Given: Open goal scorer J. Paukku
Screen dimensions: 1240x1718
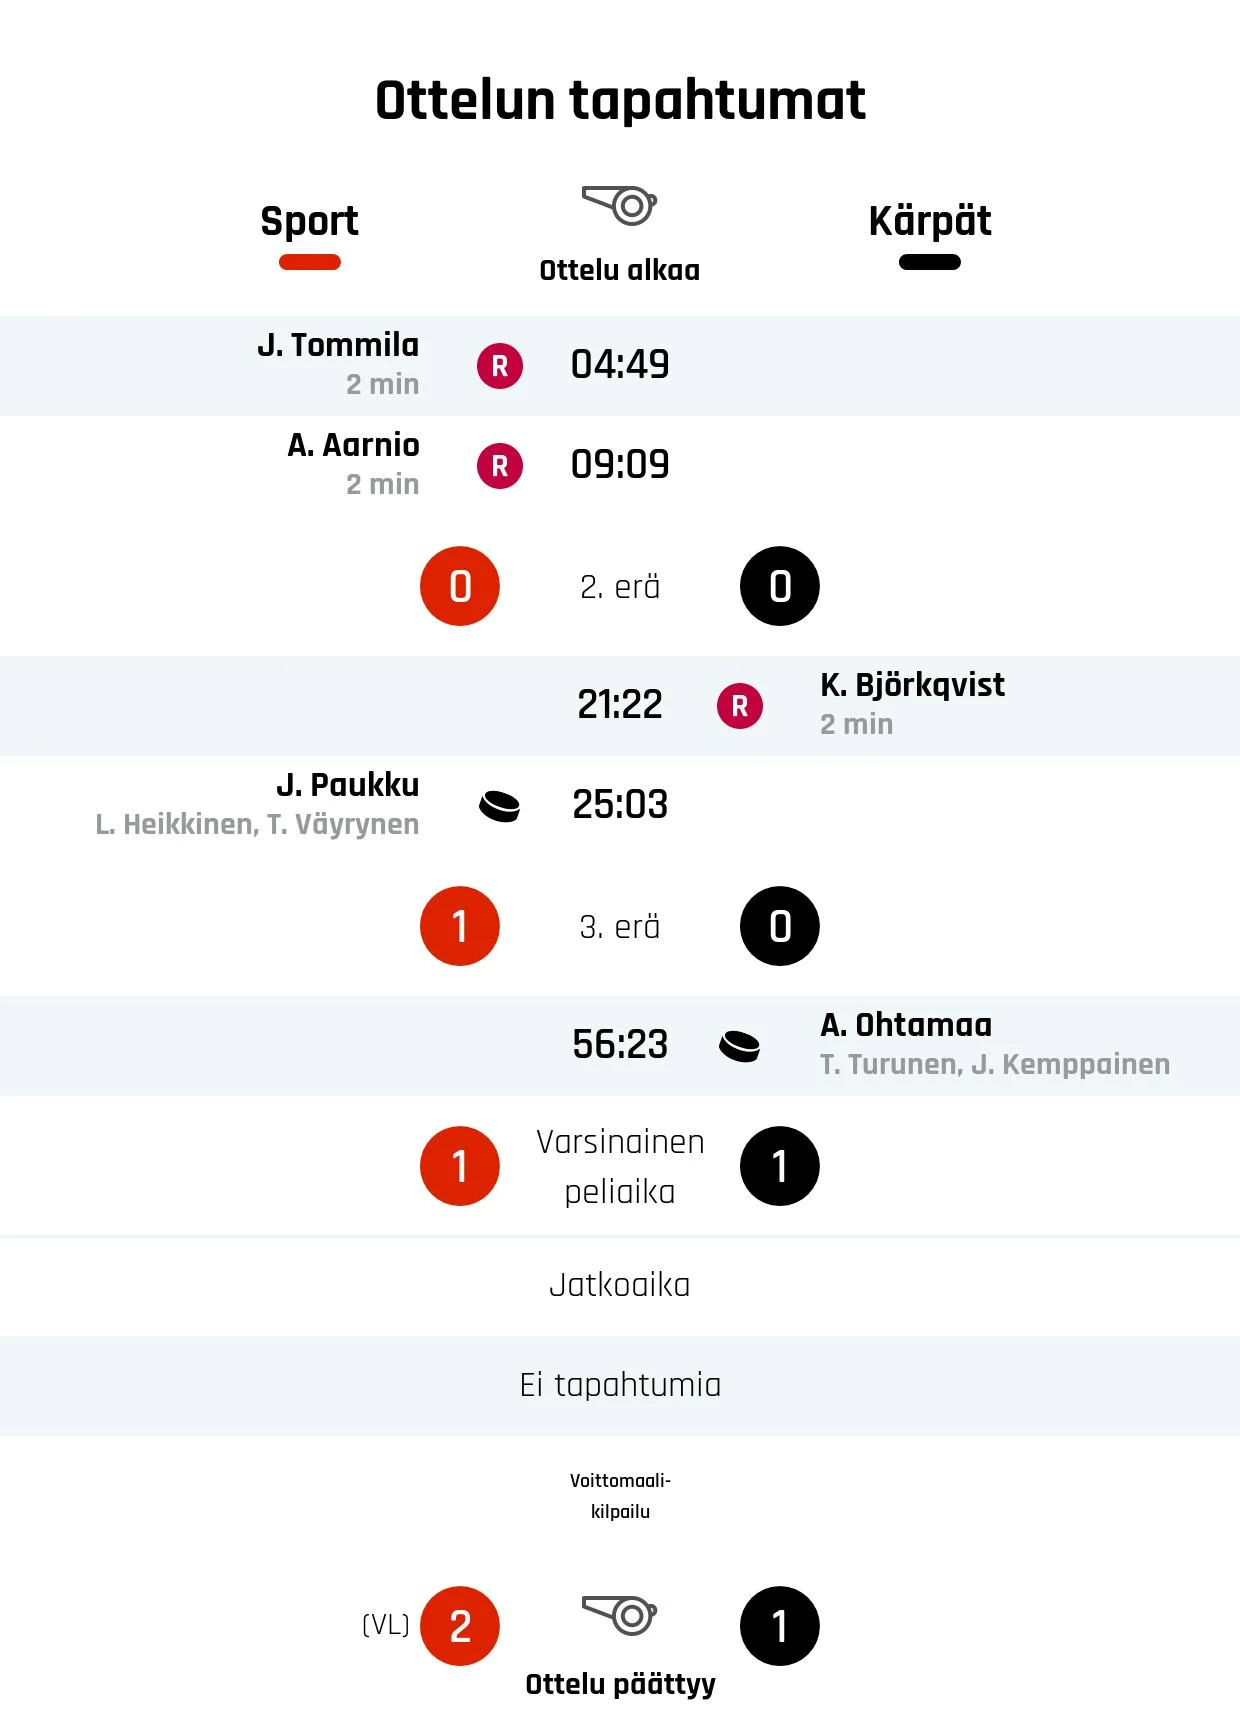Looking at the screenshot, I should pyautogui.click(x=347, y=785).
